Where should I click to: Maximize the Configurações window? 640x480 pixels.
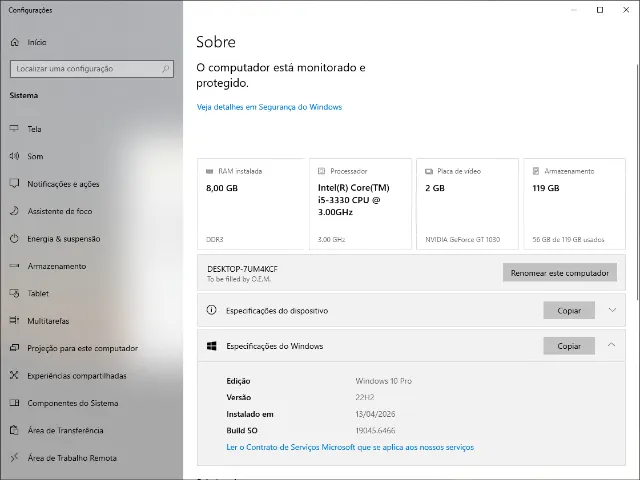600,10
